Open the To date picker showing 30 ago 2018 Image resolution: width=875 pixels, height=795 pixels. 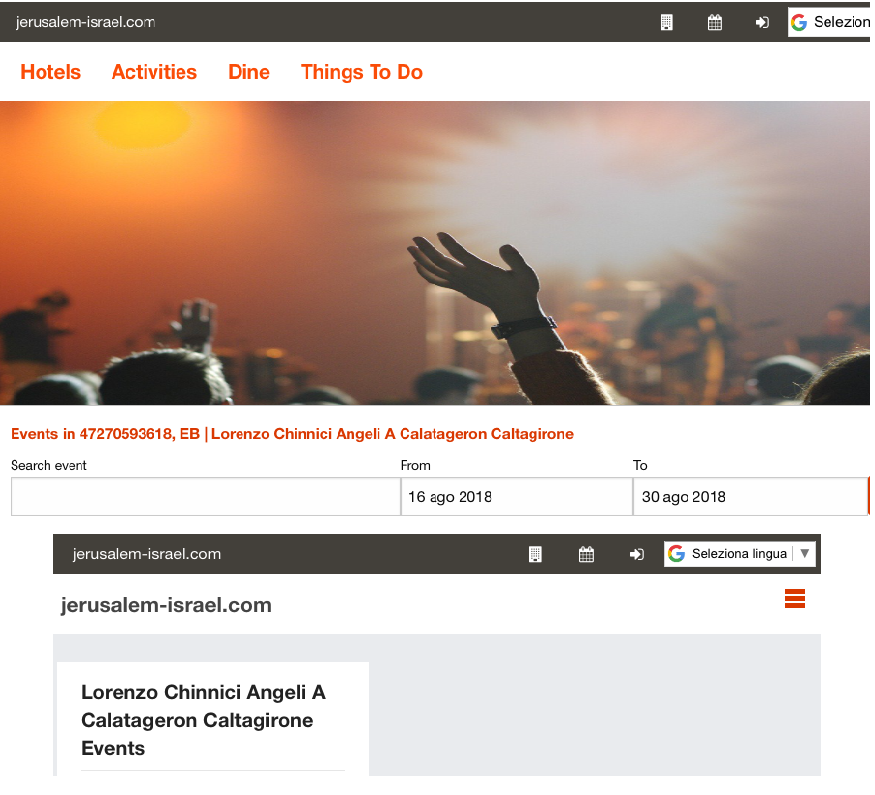pyautogui.click(x=751, y=497)
